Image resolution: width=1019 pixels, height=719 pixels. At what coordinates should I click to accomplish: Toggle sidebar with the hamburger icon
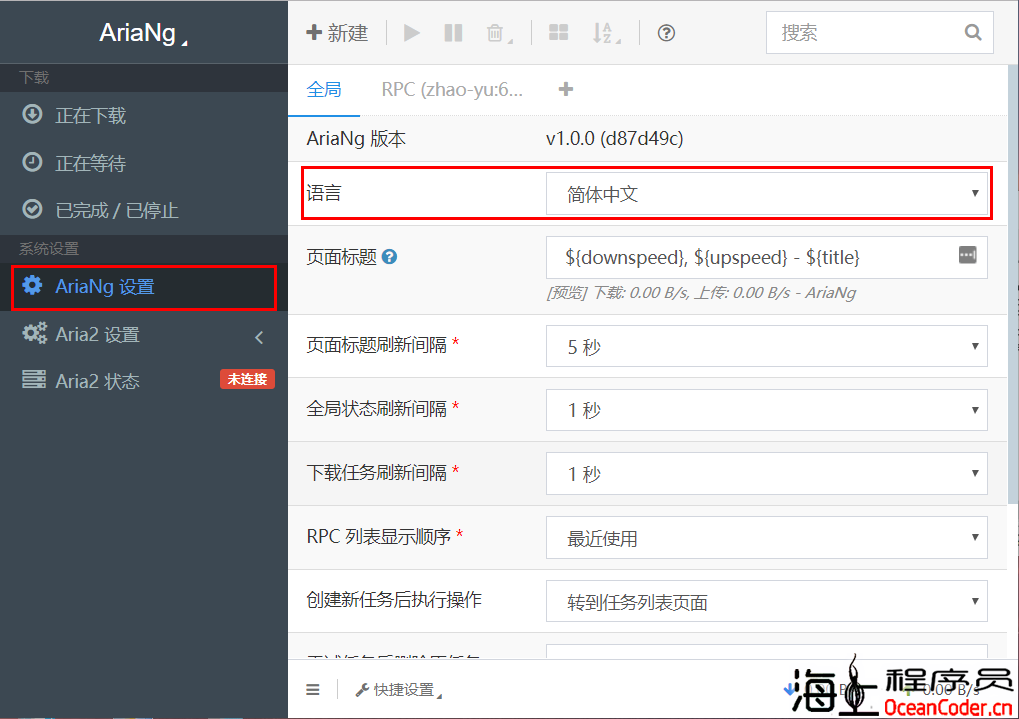313,690
